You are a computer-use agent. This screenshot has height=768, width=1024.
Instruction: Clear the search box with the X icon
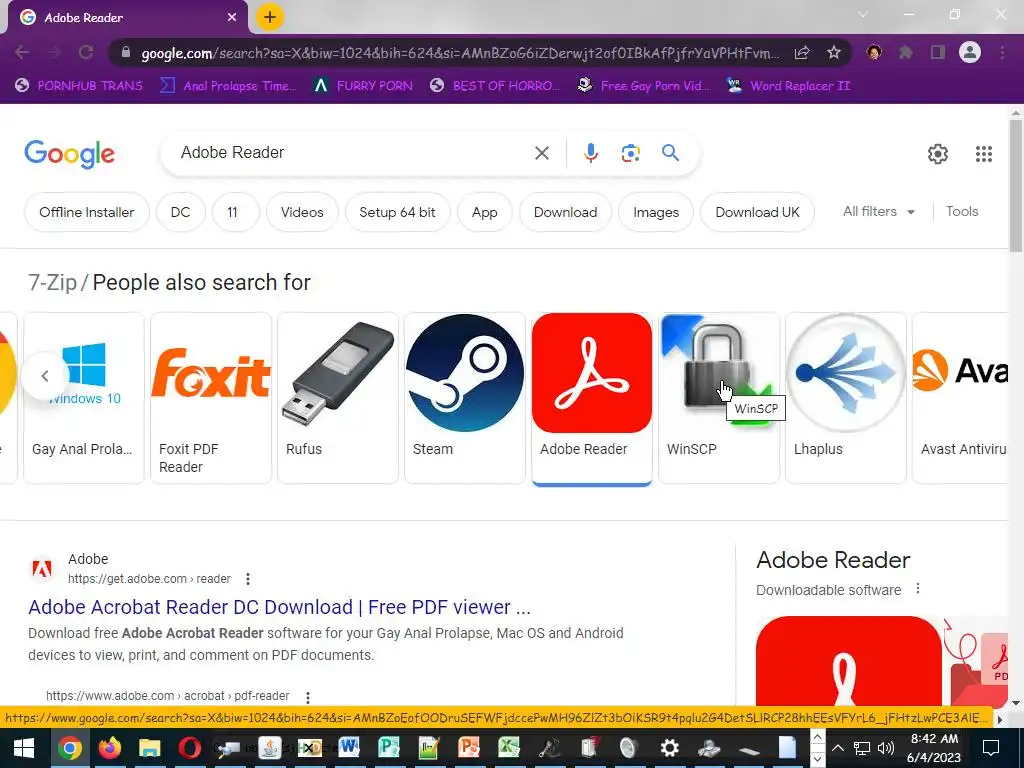(x=541, y=153)
